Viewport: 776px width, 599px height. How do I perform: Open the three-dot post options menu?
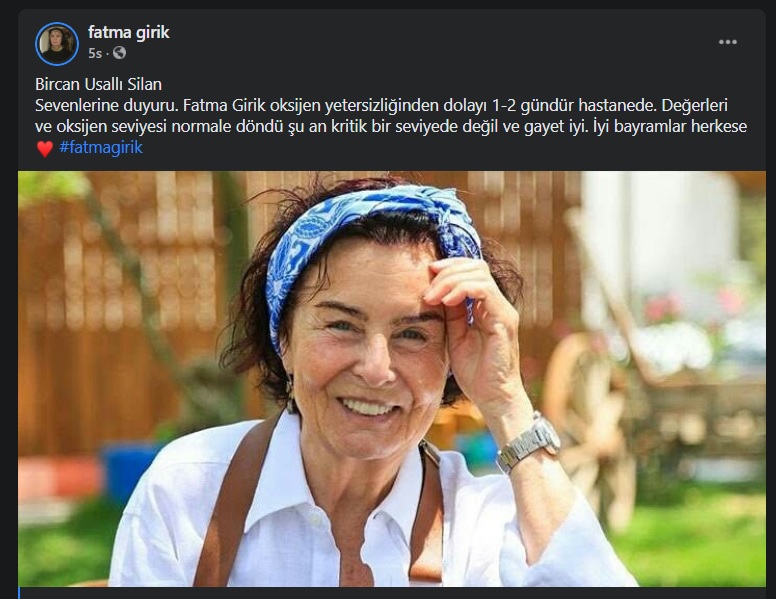[728, 42]
